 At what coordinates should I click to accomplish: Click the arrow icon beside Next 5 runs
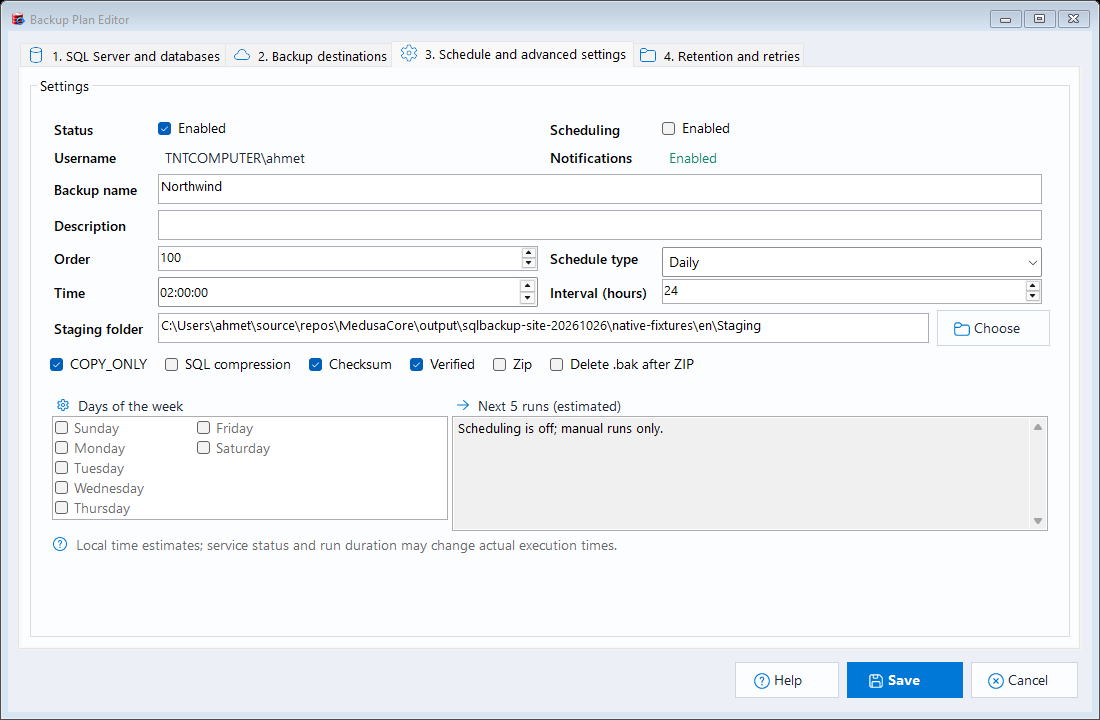[x=463, y=406]
